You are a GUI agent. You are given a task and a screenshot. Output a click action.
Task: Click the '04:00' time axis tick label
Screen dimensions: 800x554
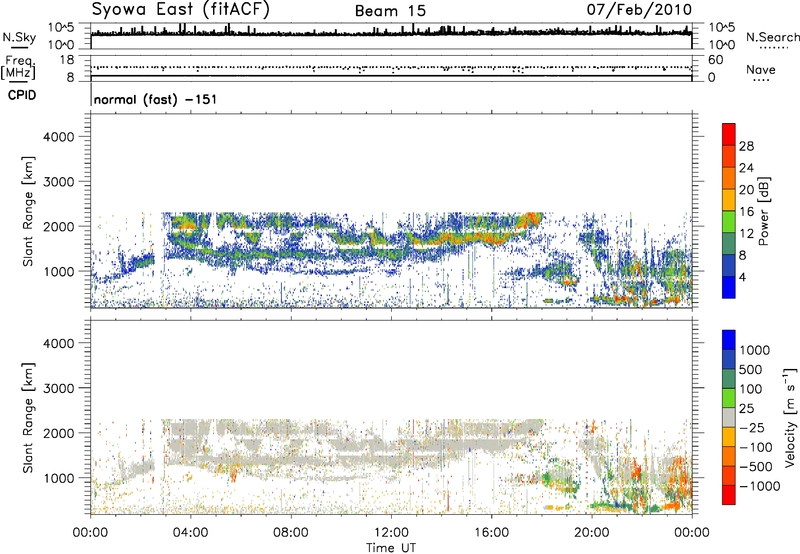tap(190, 533)
